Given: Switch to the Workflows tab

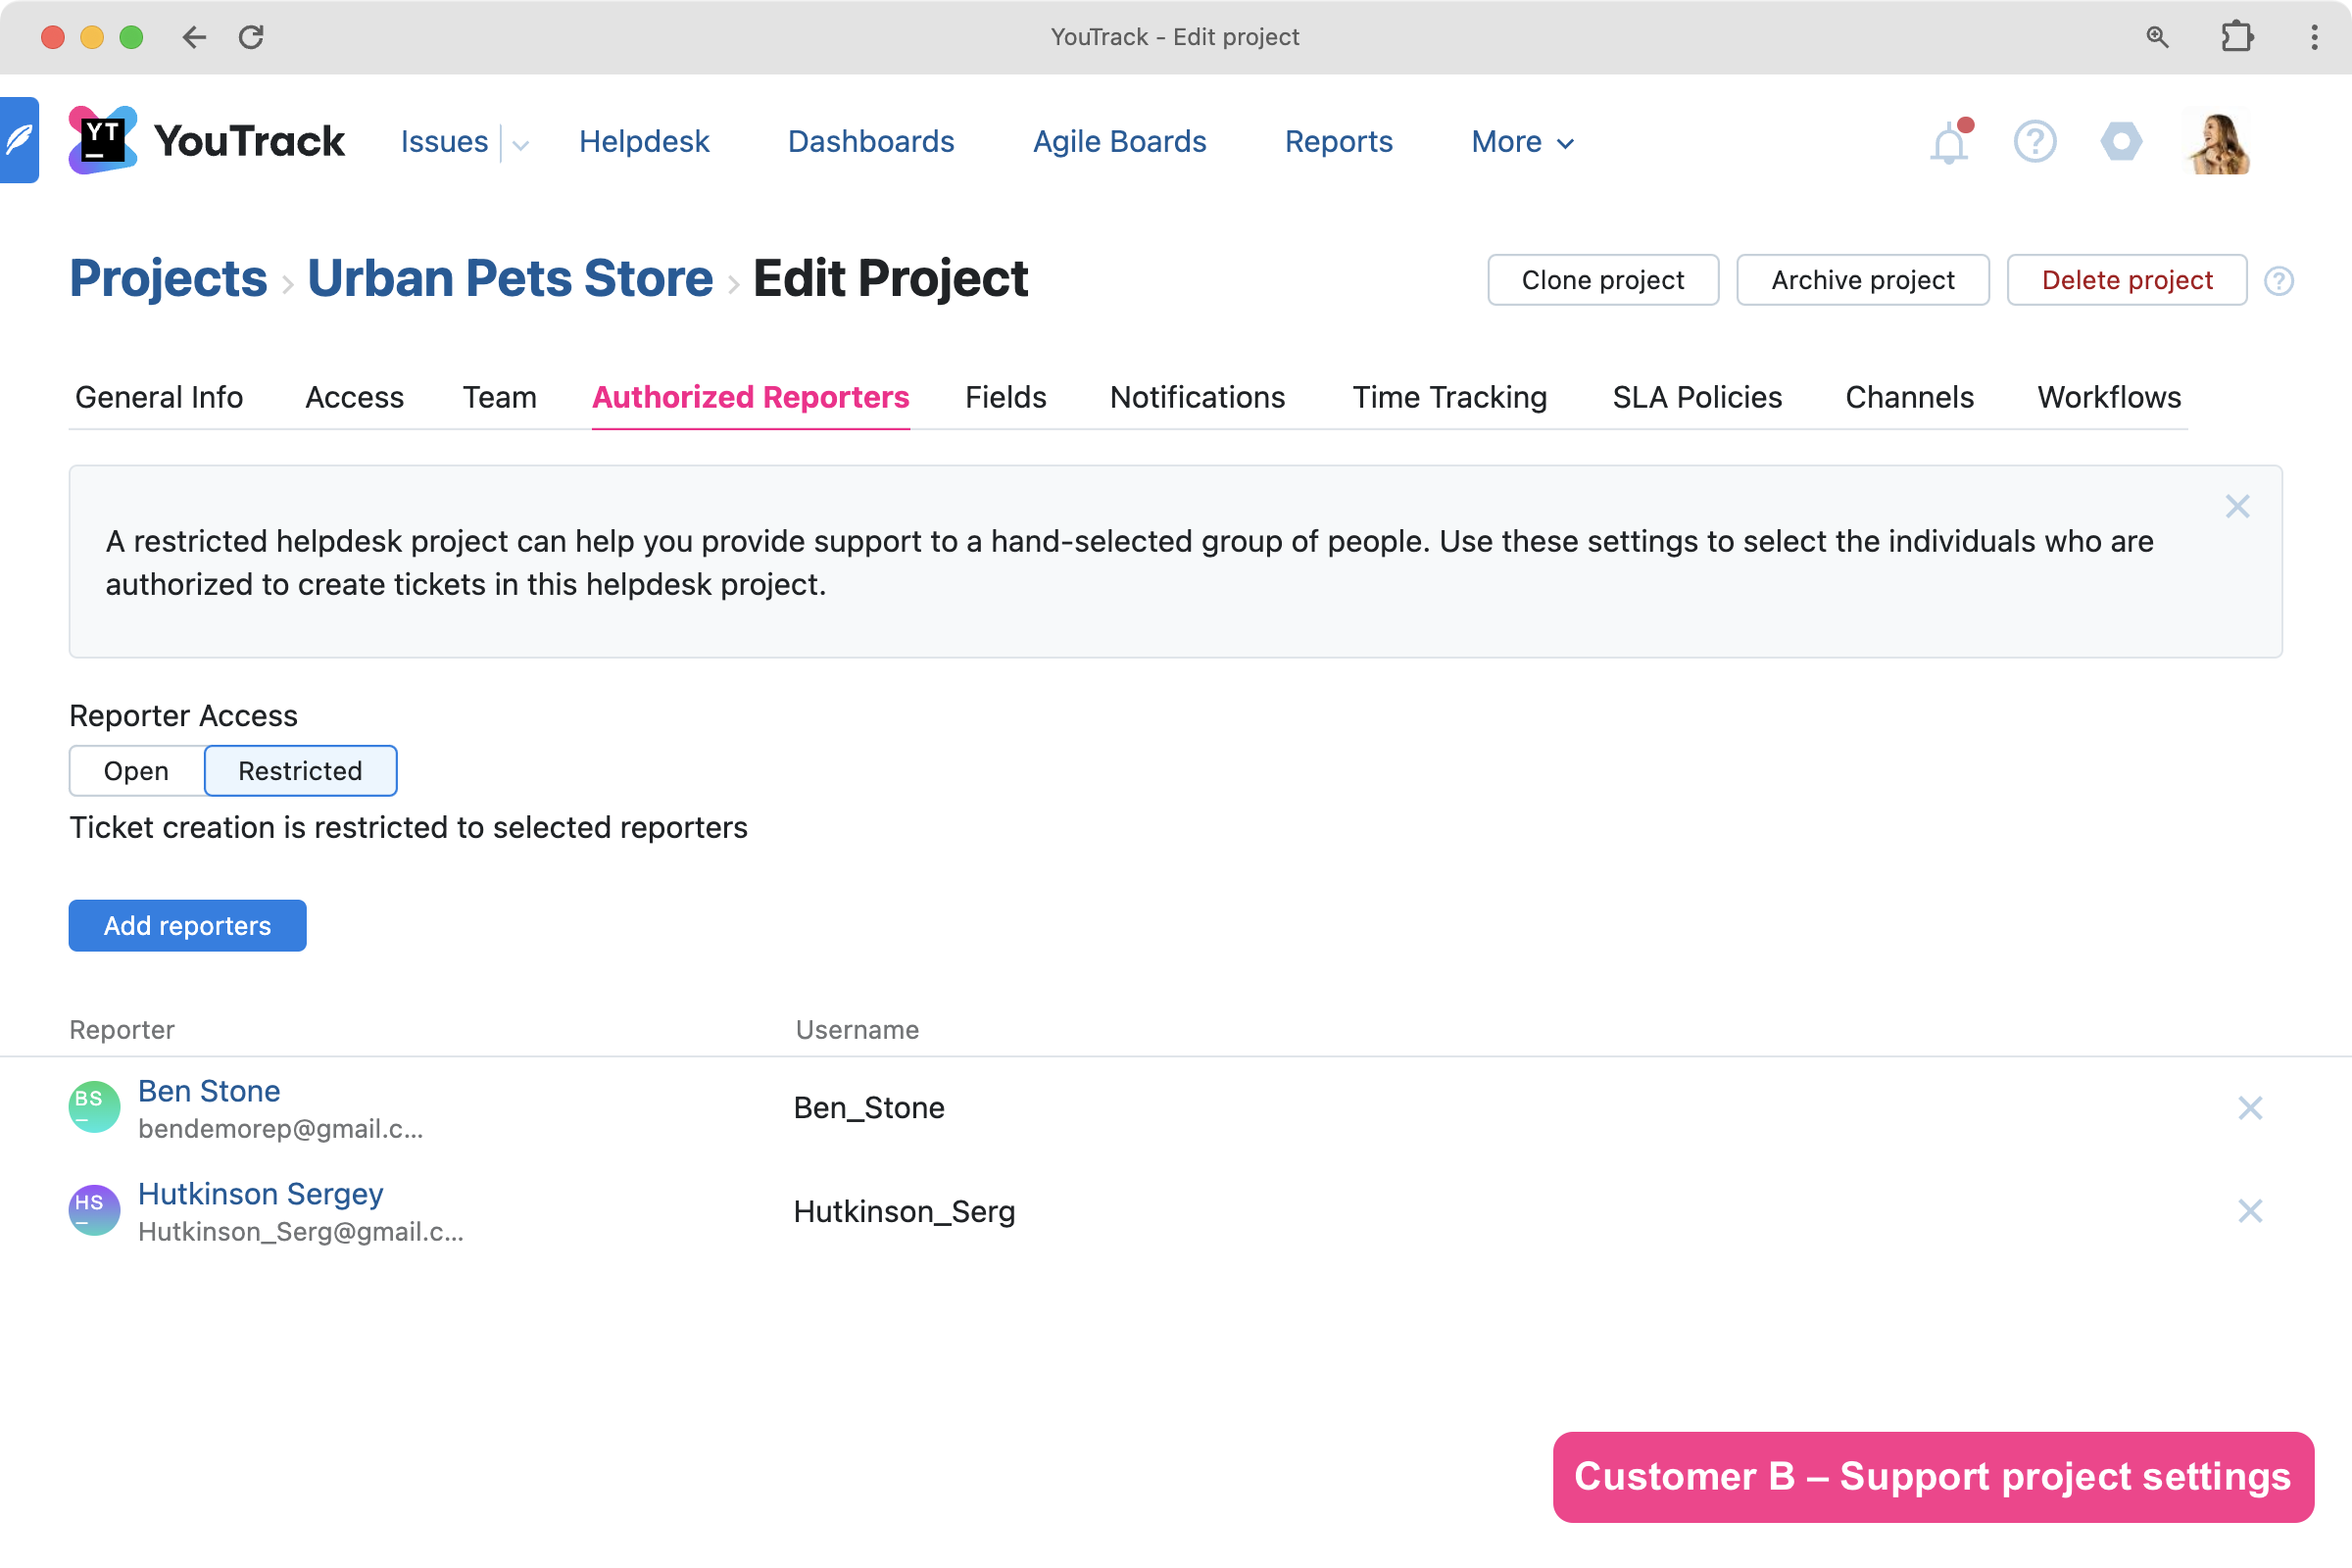Looking at the screenshot, I should point(2108,397).
